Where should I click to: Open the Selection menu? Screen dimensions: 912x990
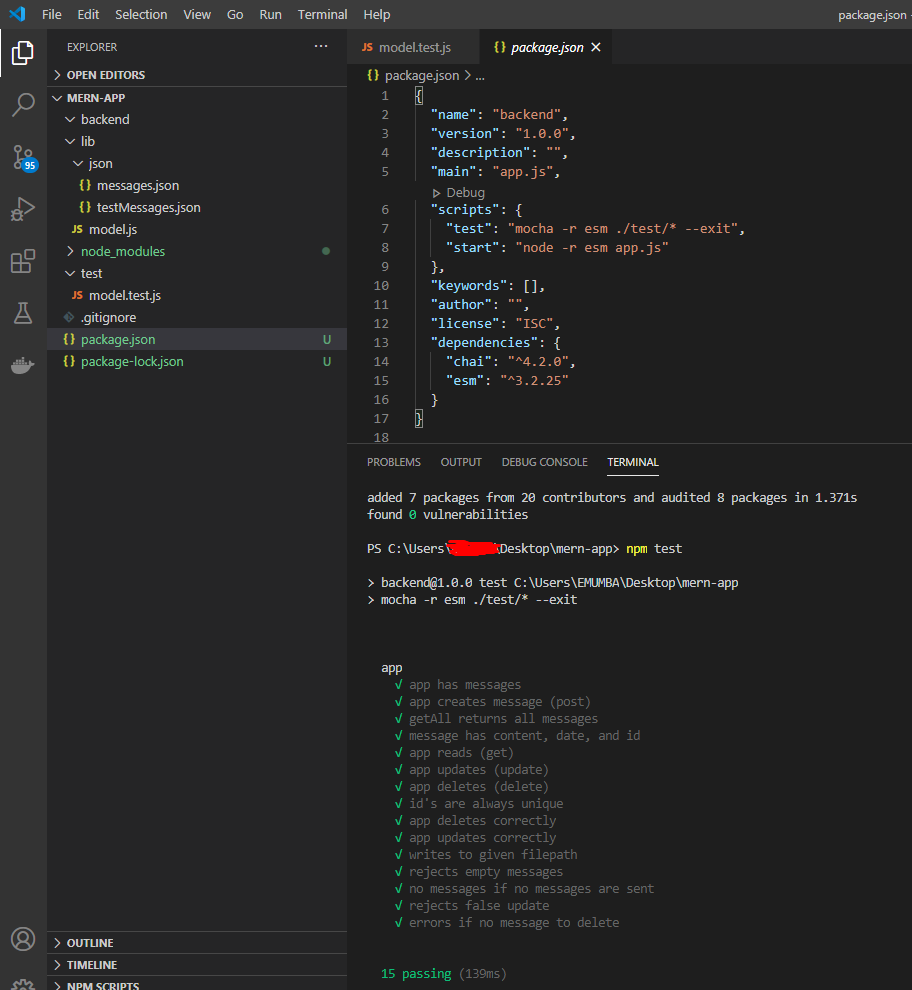[x=141, y=14]
